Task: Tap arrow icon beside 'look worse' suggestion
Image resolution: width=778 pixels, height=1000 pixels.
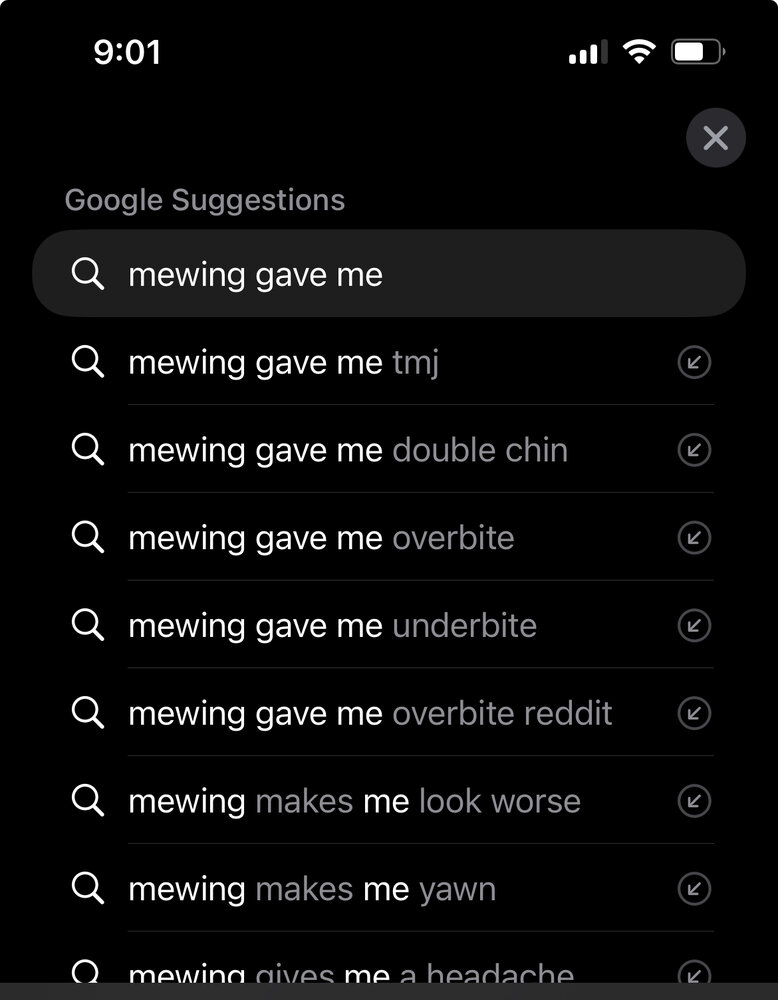Action: (x=694, y=801)
